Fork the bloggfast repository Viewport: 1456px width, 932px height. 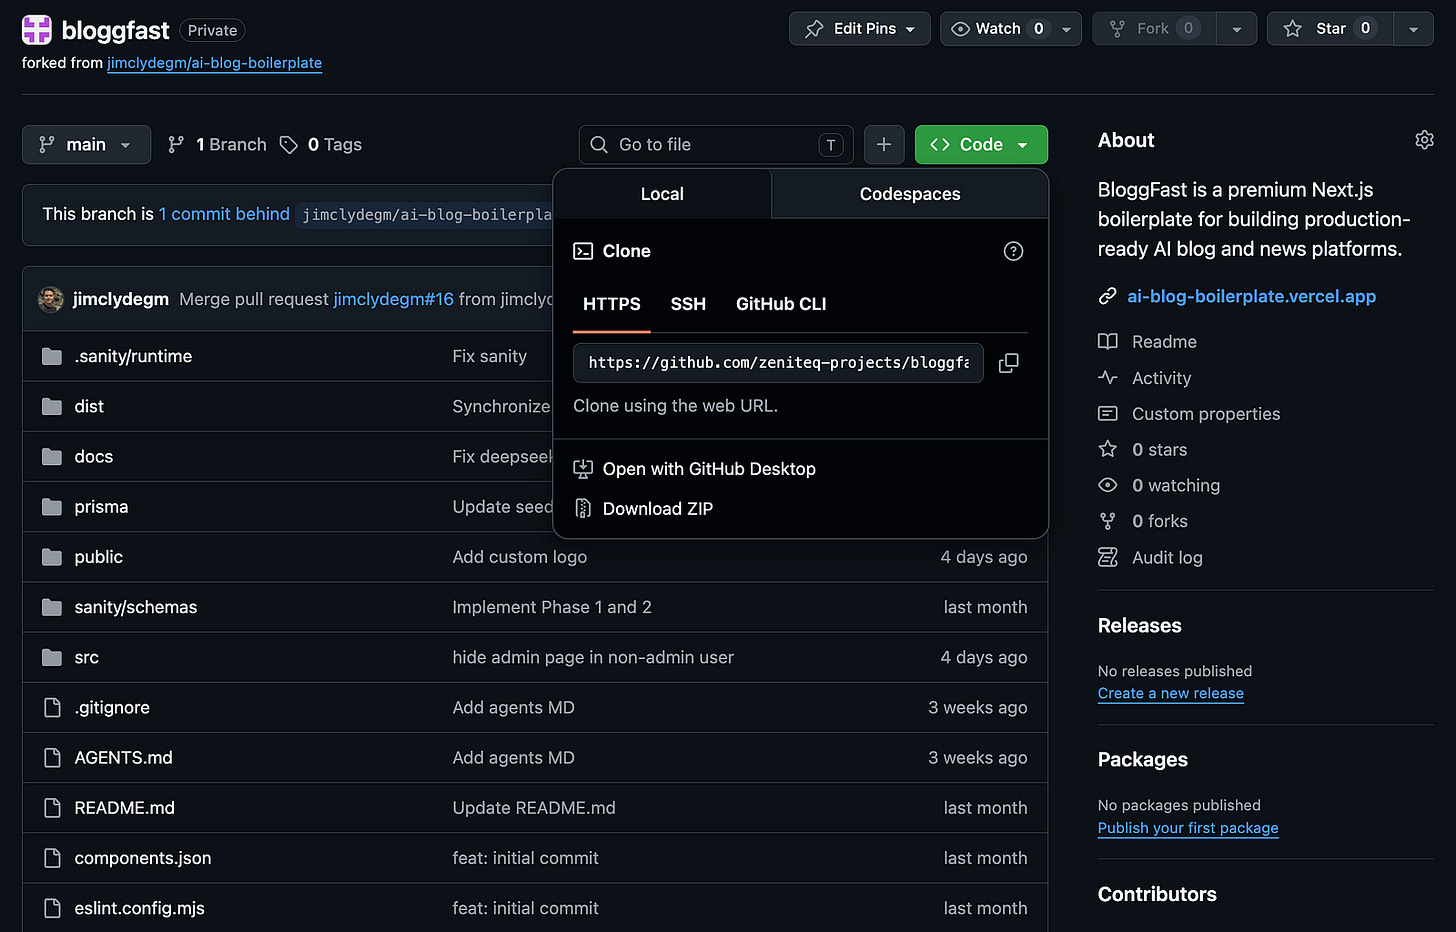tap(1153, 28)
